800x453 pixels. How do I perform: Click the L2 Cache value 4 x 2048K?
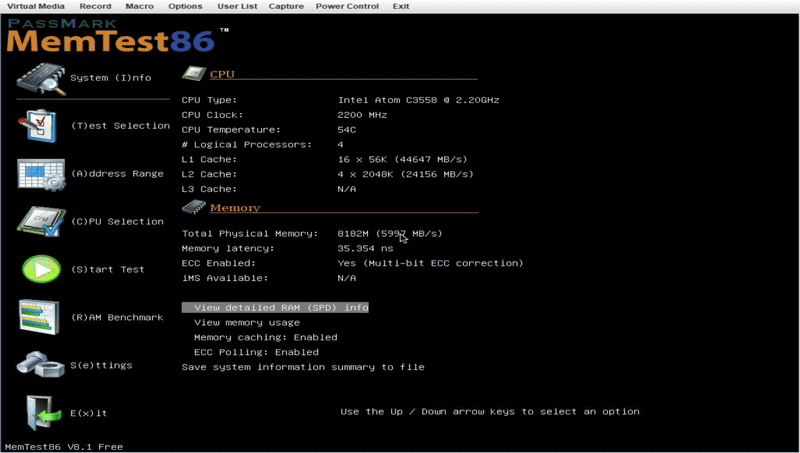pos(406,174)
